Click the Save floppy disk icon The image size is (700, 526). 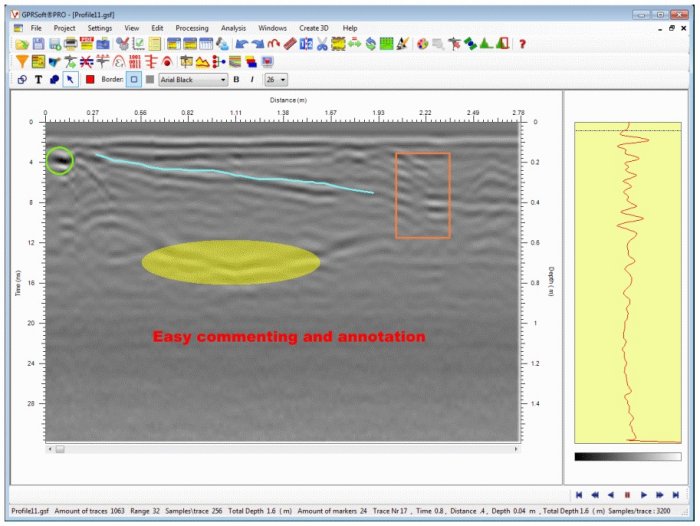(38, 45)
